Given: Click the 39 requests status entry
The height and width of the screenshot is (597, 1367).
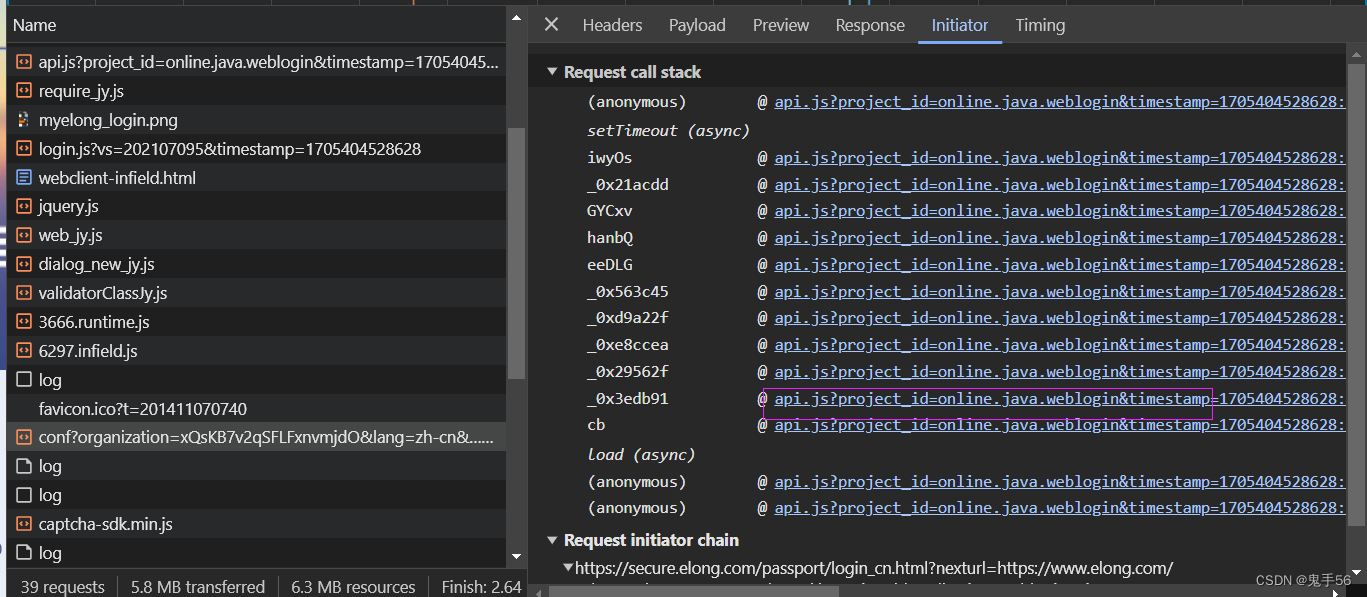Looking at the screenshot, I should coord(62,587).
